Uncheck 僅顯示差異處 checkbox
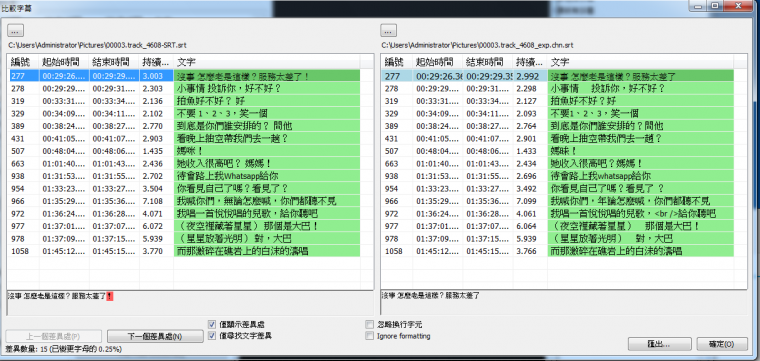 (x=212, y=324)
